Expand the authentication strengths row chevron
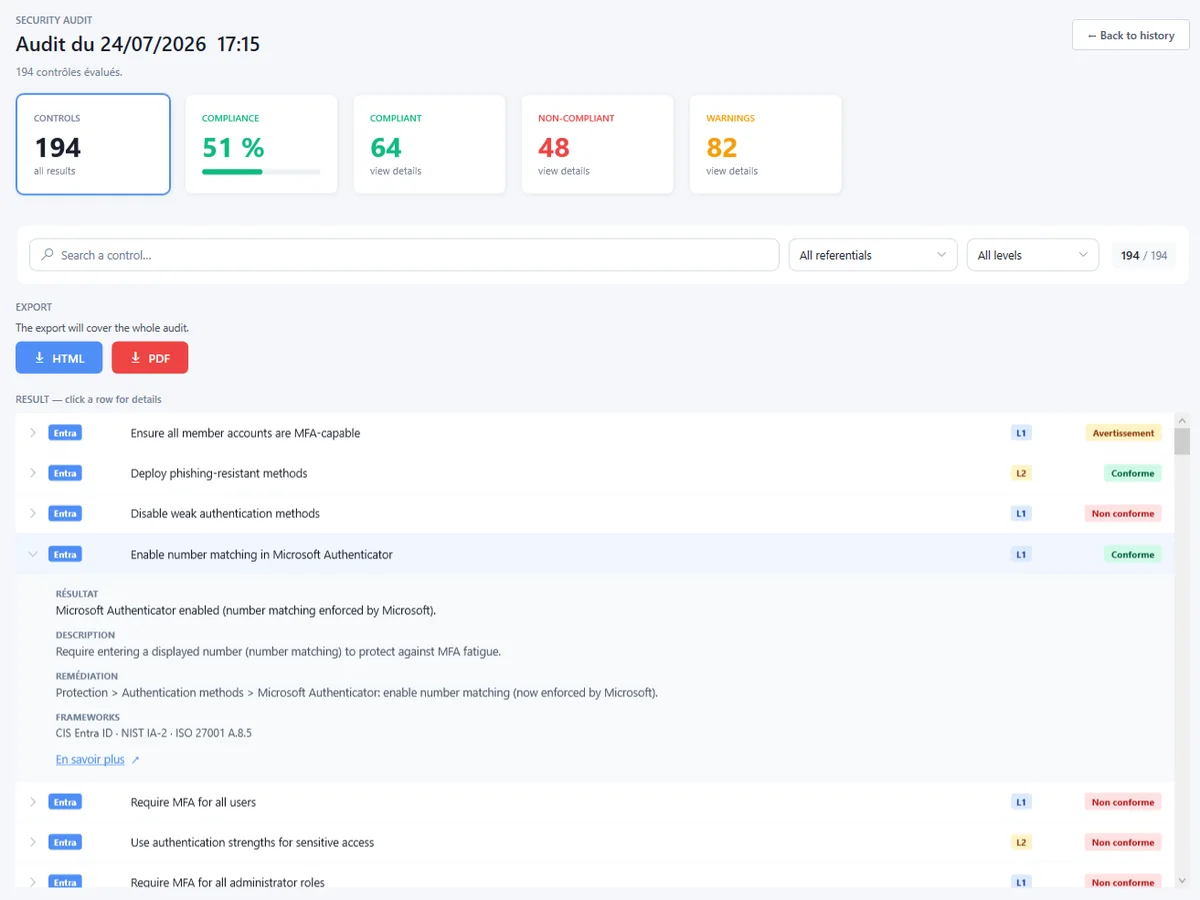This screenshot has height=900, width=1200. click(33, 842)
